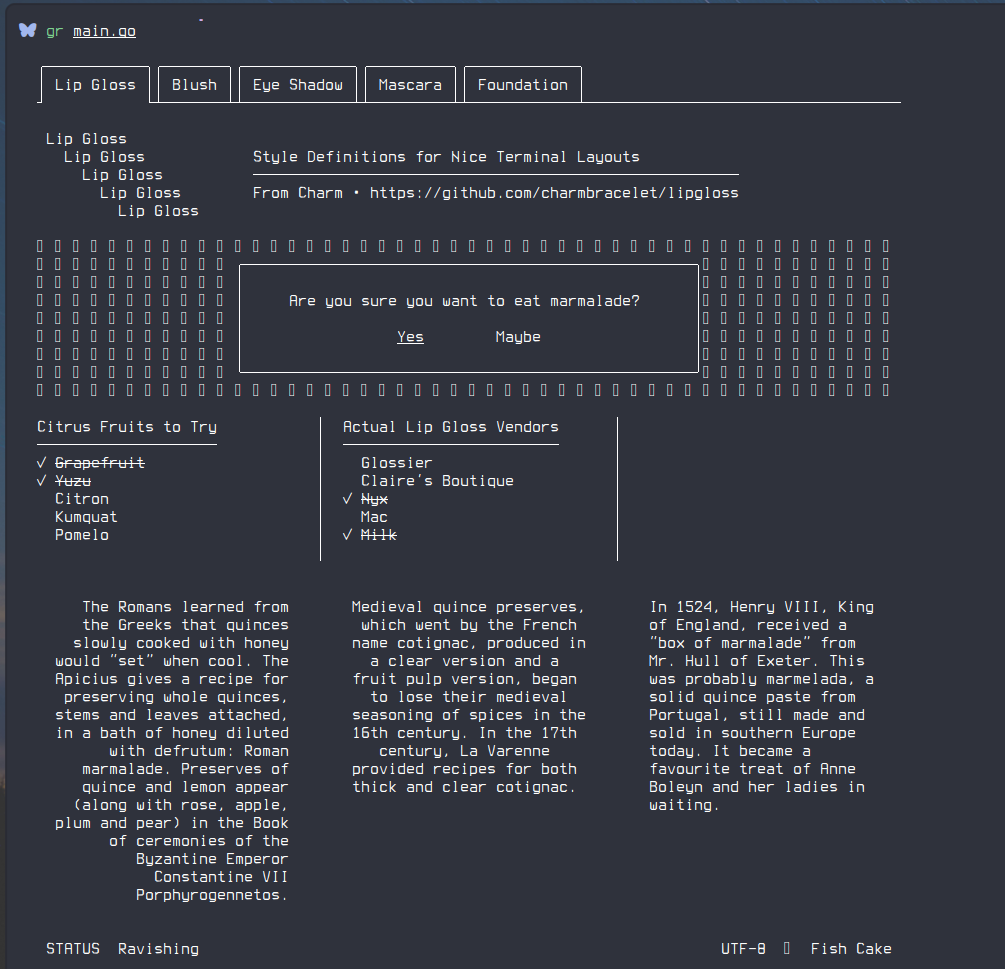Switch to the Foundation tab
The height and width of the screenshot is (969, 1005).
point(522,85)
